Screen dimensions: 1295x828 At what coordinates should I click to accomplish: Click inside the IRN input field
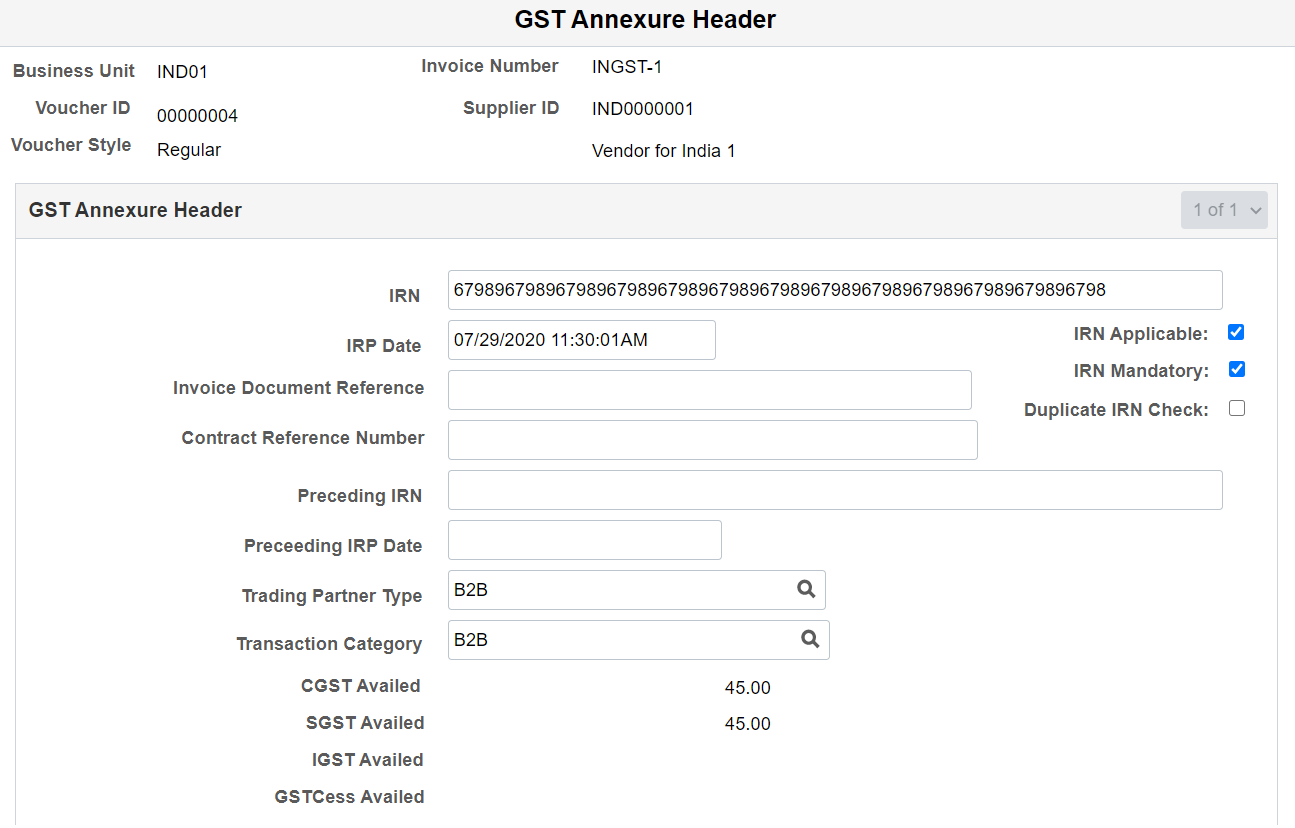click(x=835, y=290)
